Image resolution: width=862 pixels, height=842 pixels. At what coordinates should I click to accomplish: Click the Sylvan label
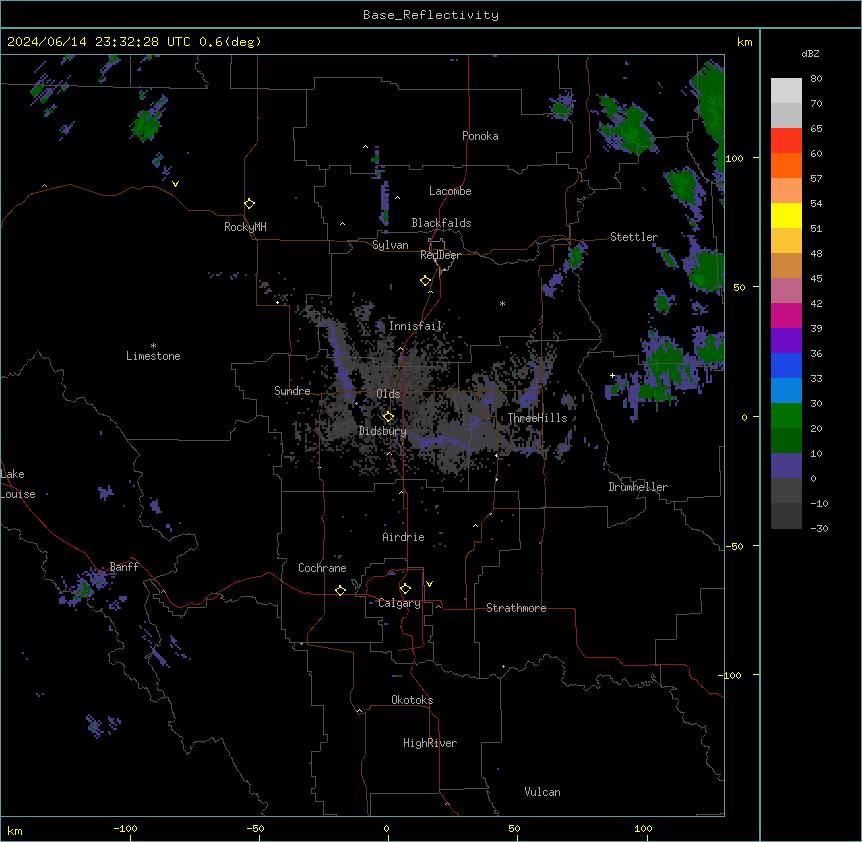click(x=390, y=245)
